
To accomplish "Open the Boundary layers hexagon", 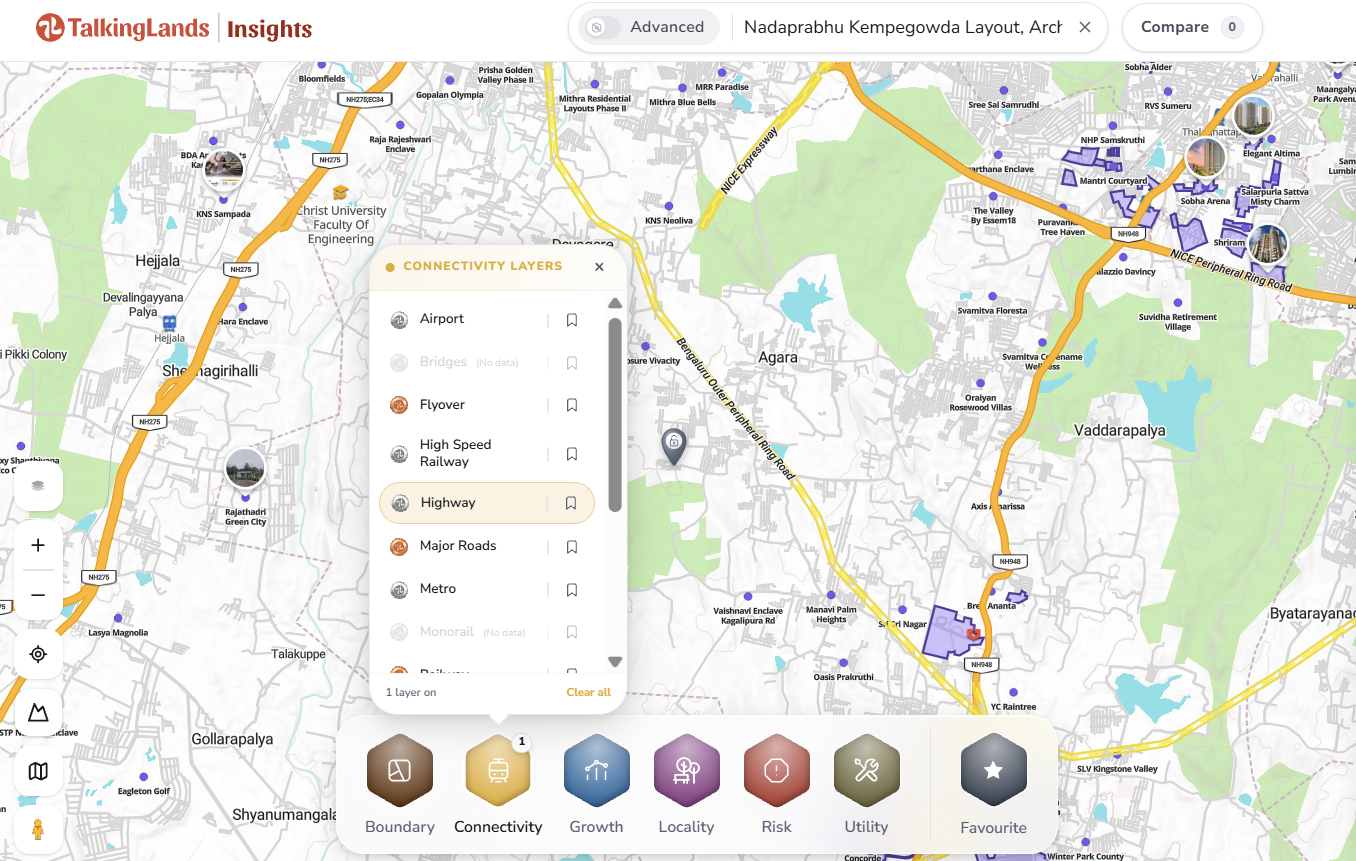I will pyautogui.click(x=400, y=770).
